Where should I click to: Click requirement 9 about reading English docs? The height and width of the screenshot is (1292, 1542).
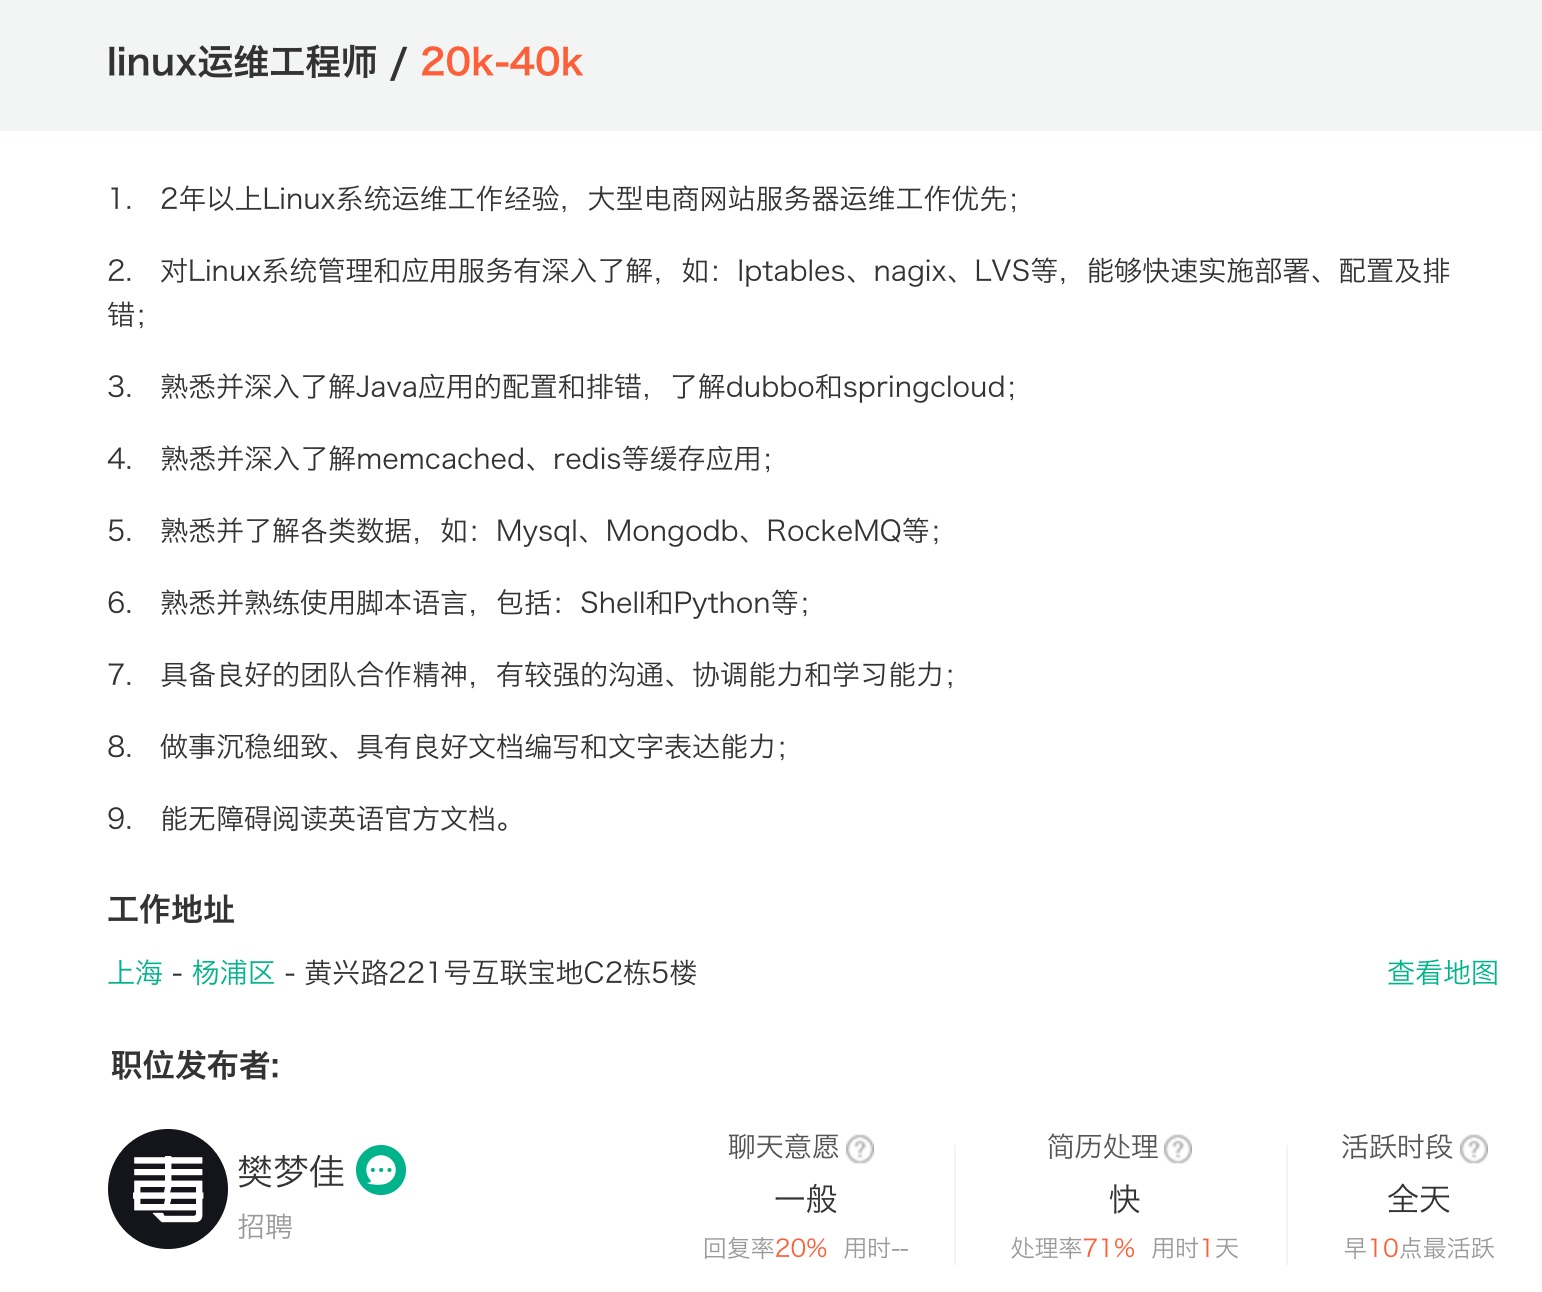[336, 819]
